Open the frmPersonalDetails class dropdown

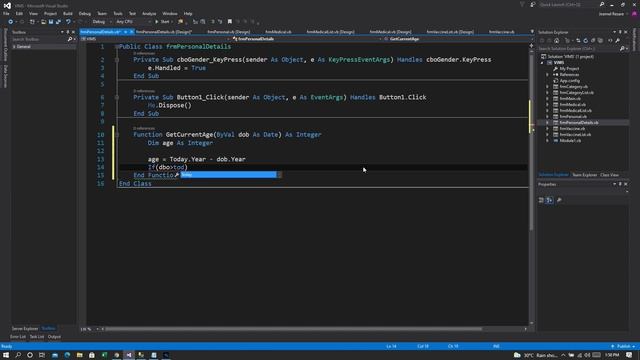tap(307, 39)
